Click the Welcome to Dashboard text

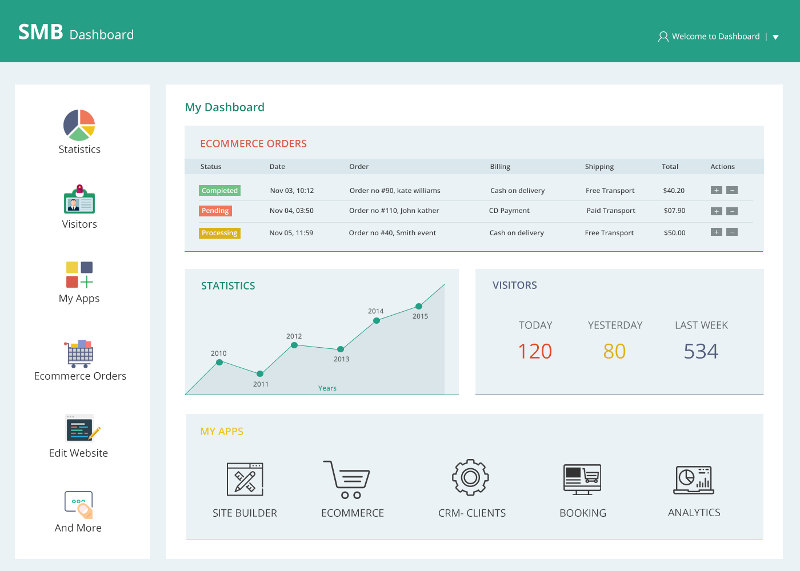[x=715, y=36]
